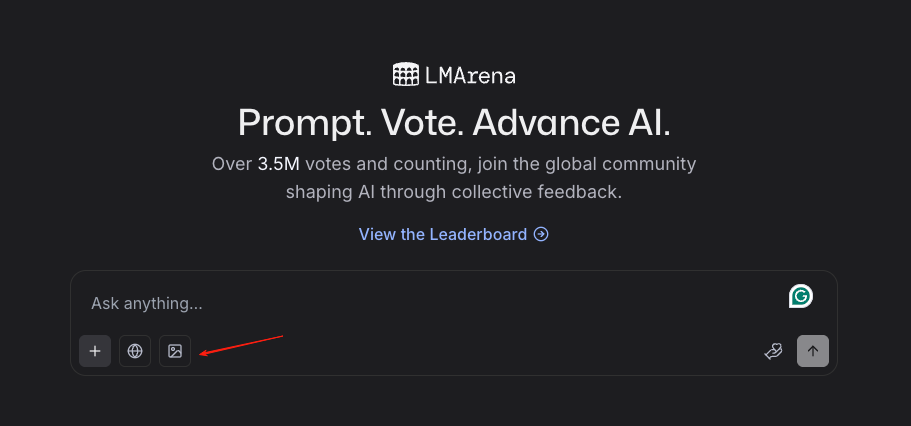Toggle the globe web search button
This screenshot has height=426, width=911.
coord(135,351)
